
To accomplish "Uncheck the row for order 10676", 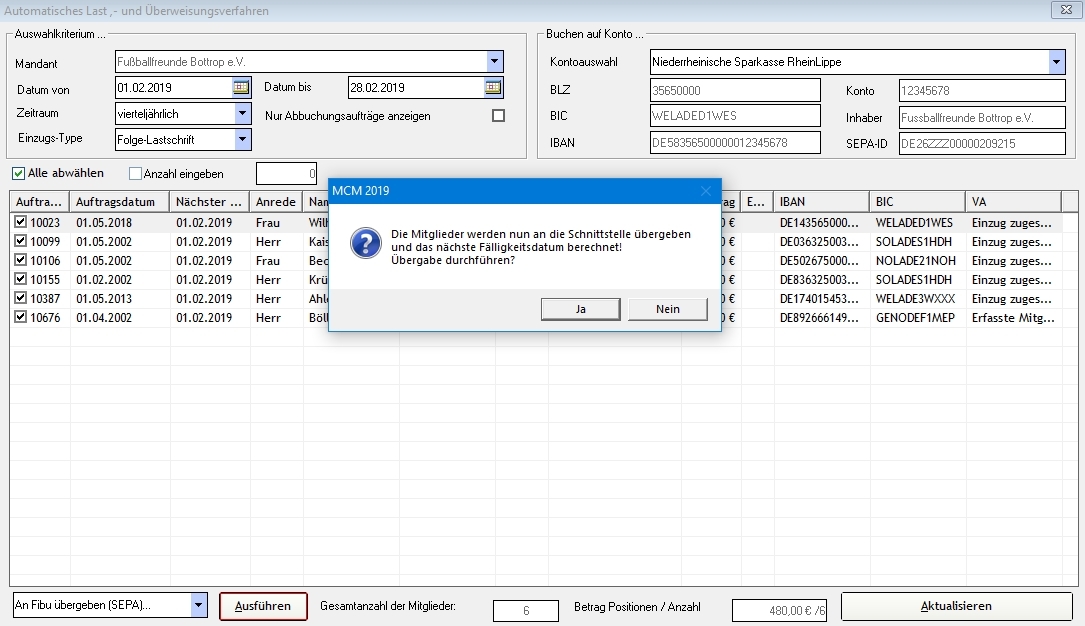I will [21, 317].
